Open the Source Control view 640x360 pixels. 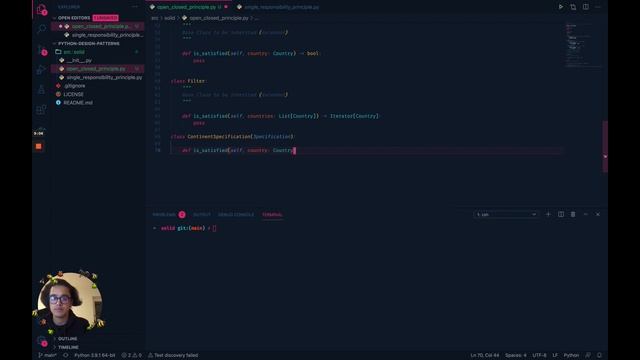click(x=42, y=50)
